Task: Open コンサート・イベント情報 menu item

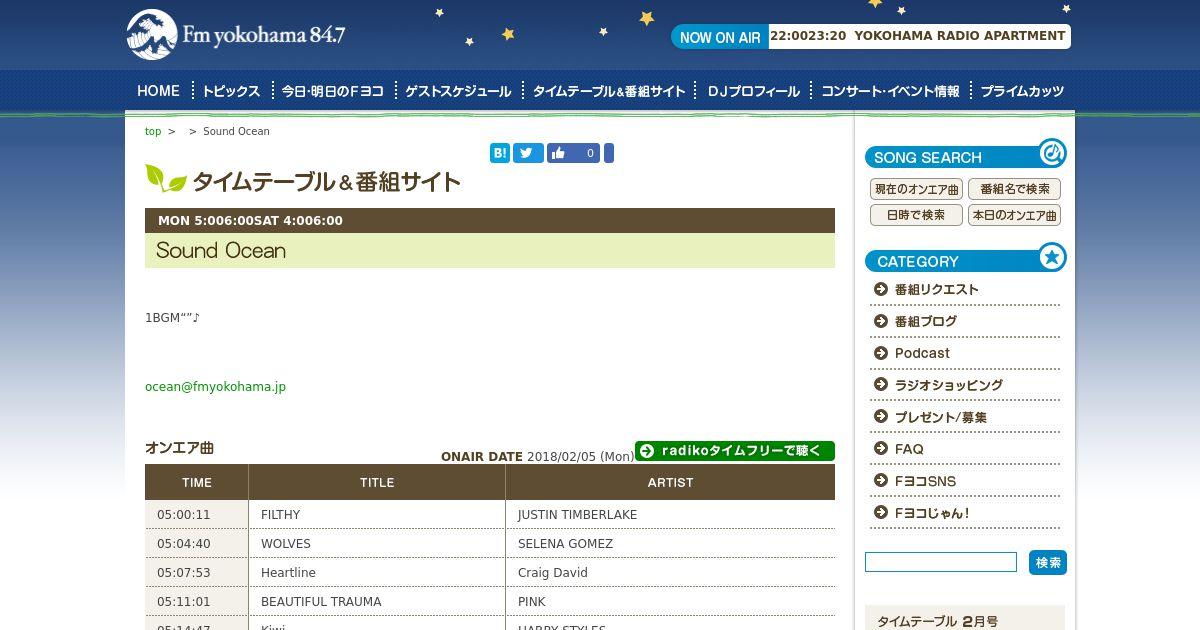Action: (890, 91)
